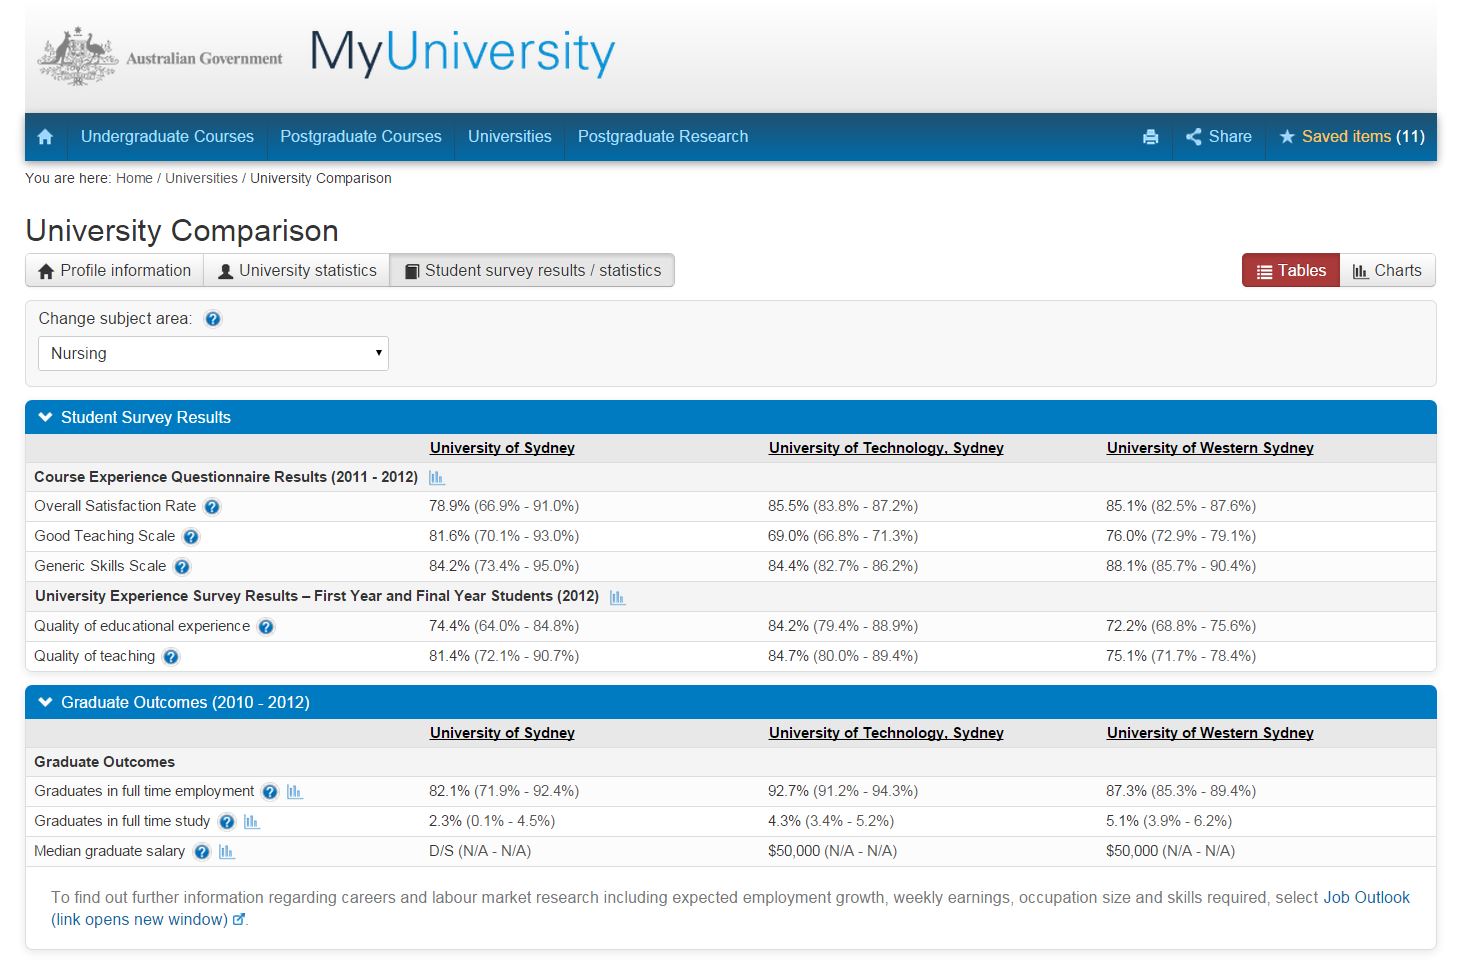Click help icon for Overall Satisfaction Rate

click(212, 507)
